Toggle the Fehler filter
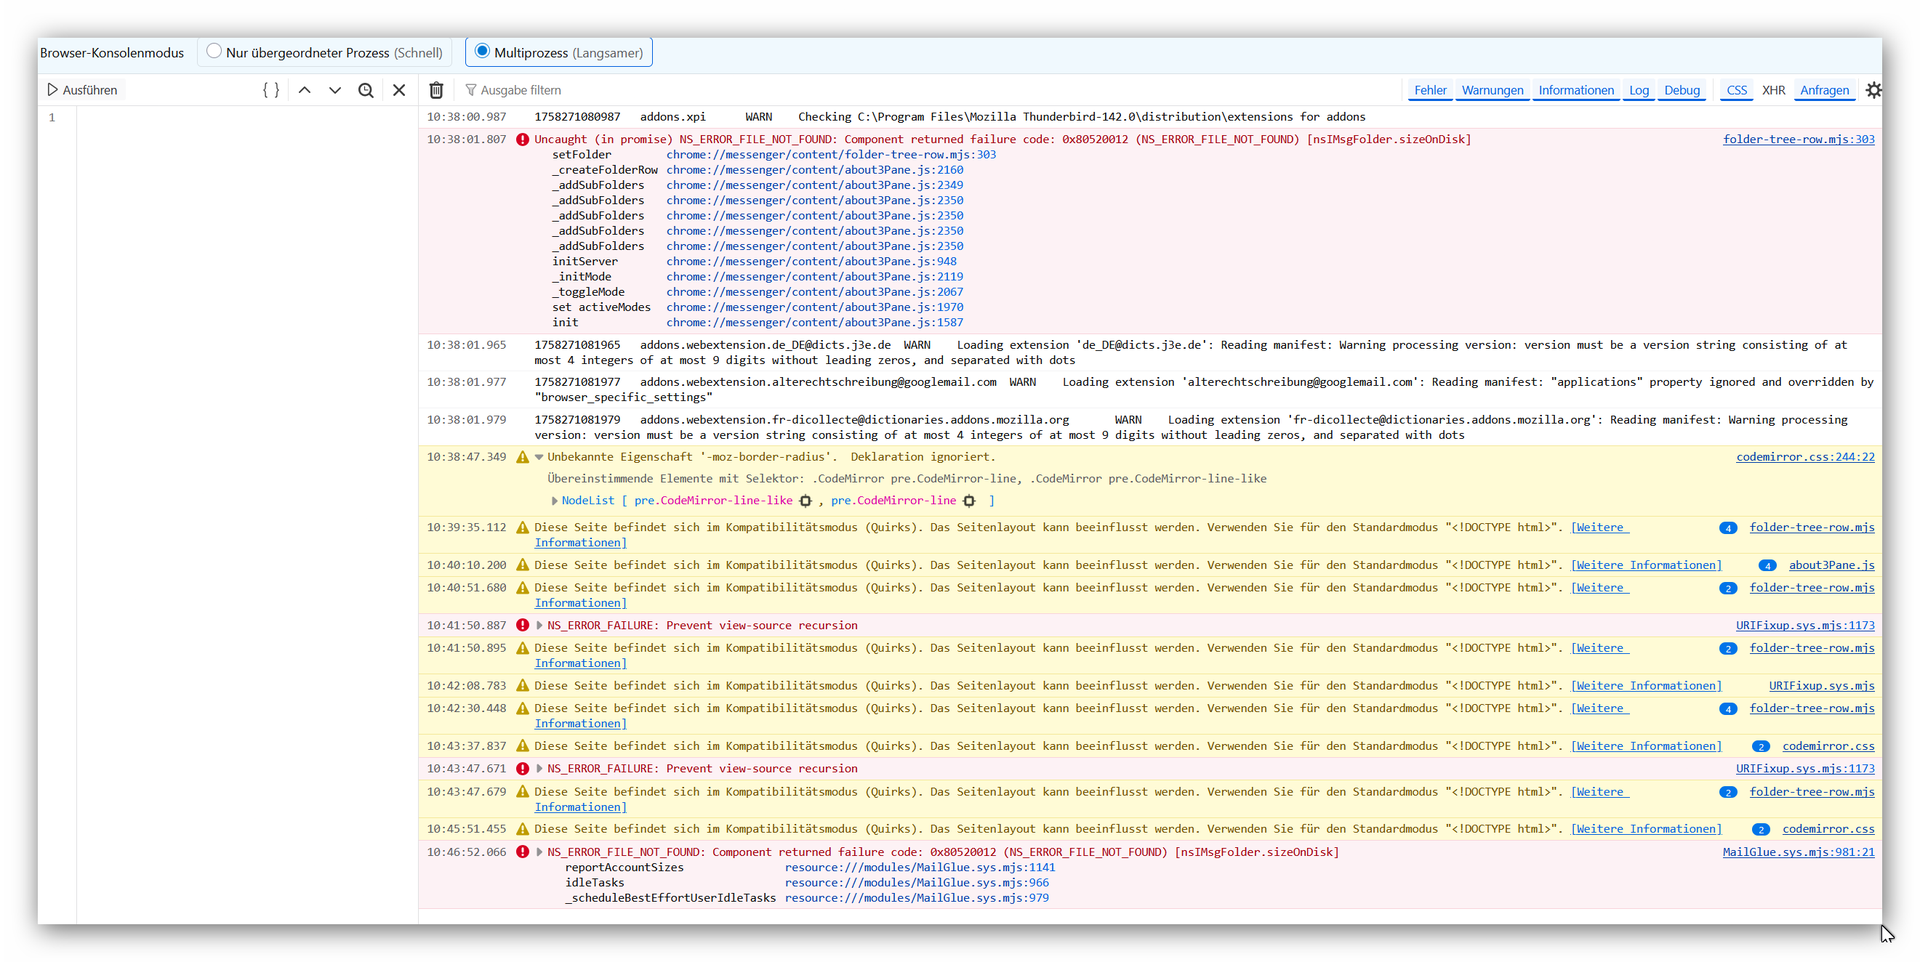 tap(1430, 90)
